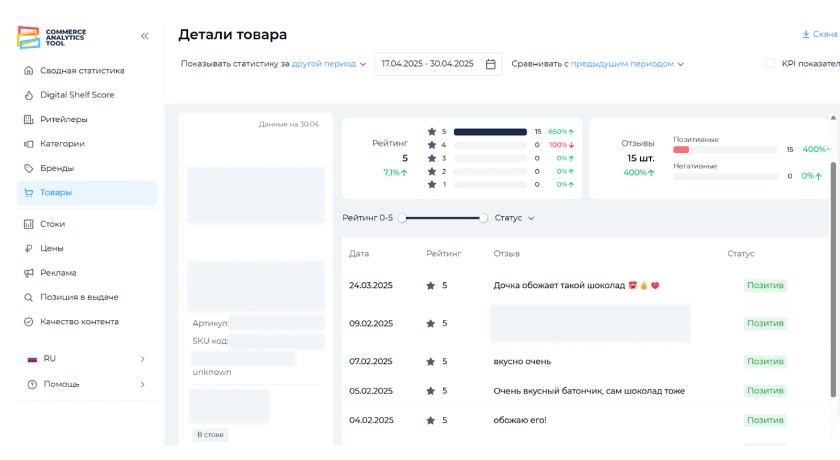Click the date range field 17.04.2025 - 30.04.2025
840x460 pixels.
438,64
